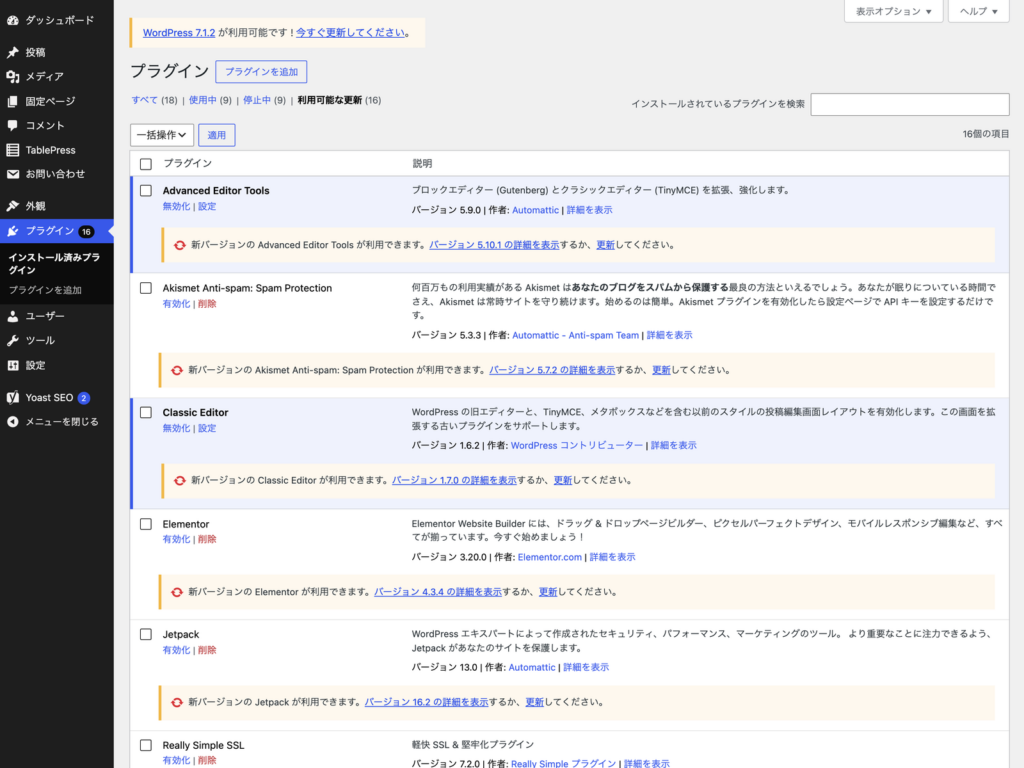Image resolution: width=1024 pixels, height=768 pixels.
Task: Check the Akismet Anti-spam checkbox
Action: tap(146, 288)
